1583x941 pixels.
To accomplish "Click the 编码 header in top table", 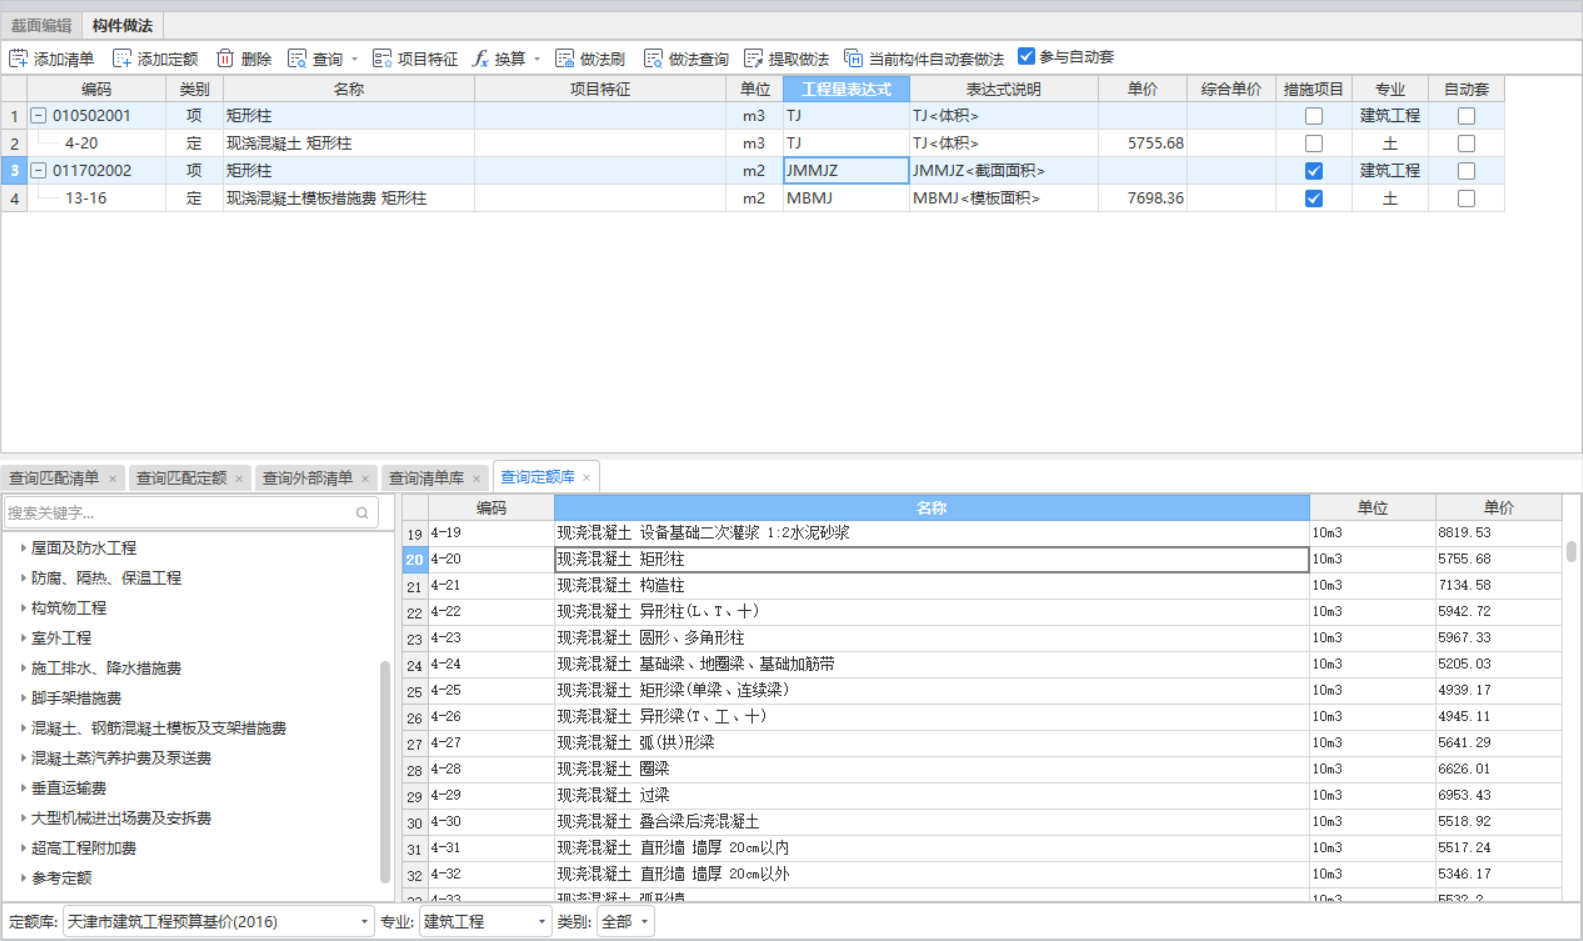I will click(96, 89).
